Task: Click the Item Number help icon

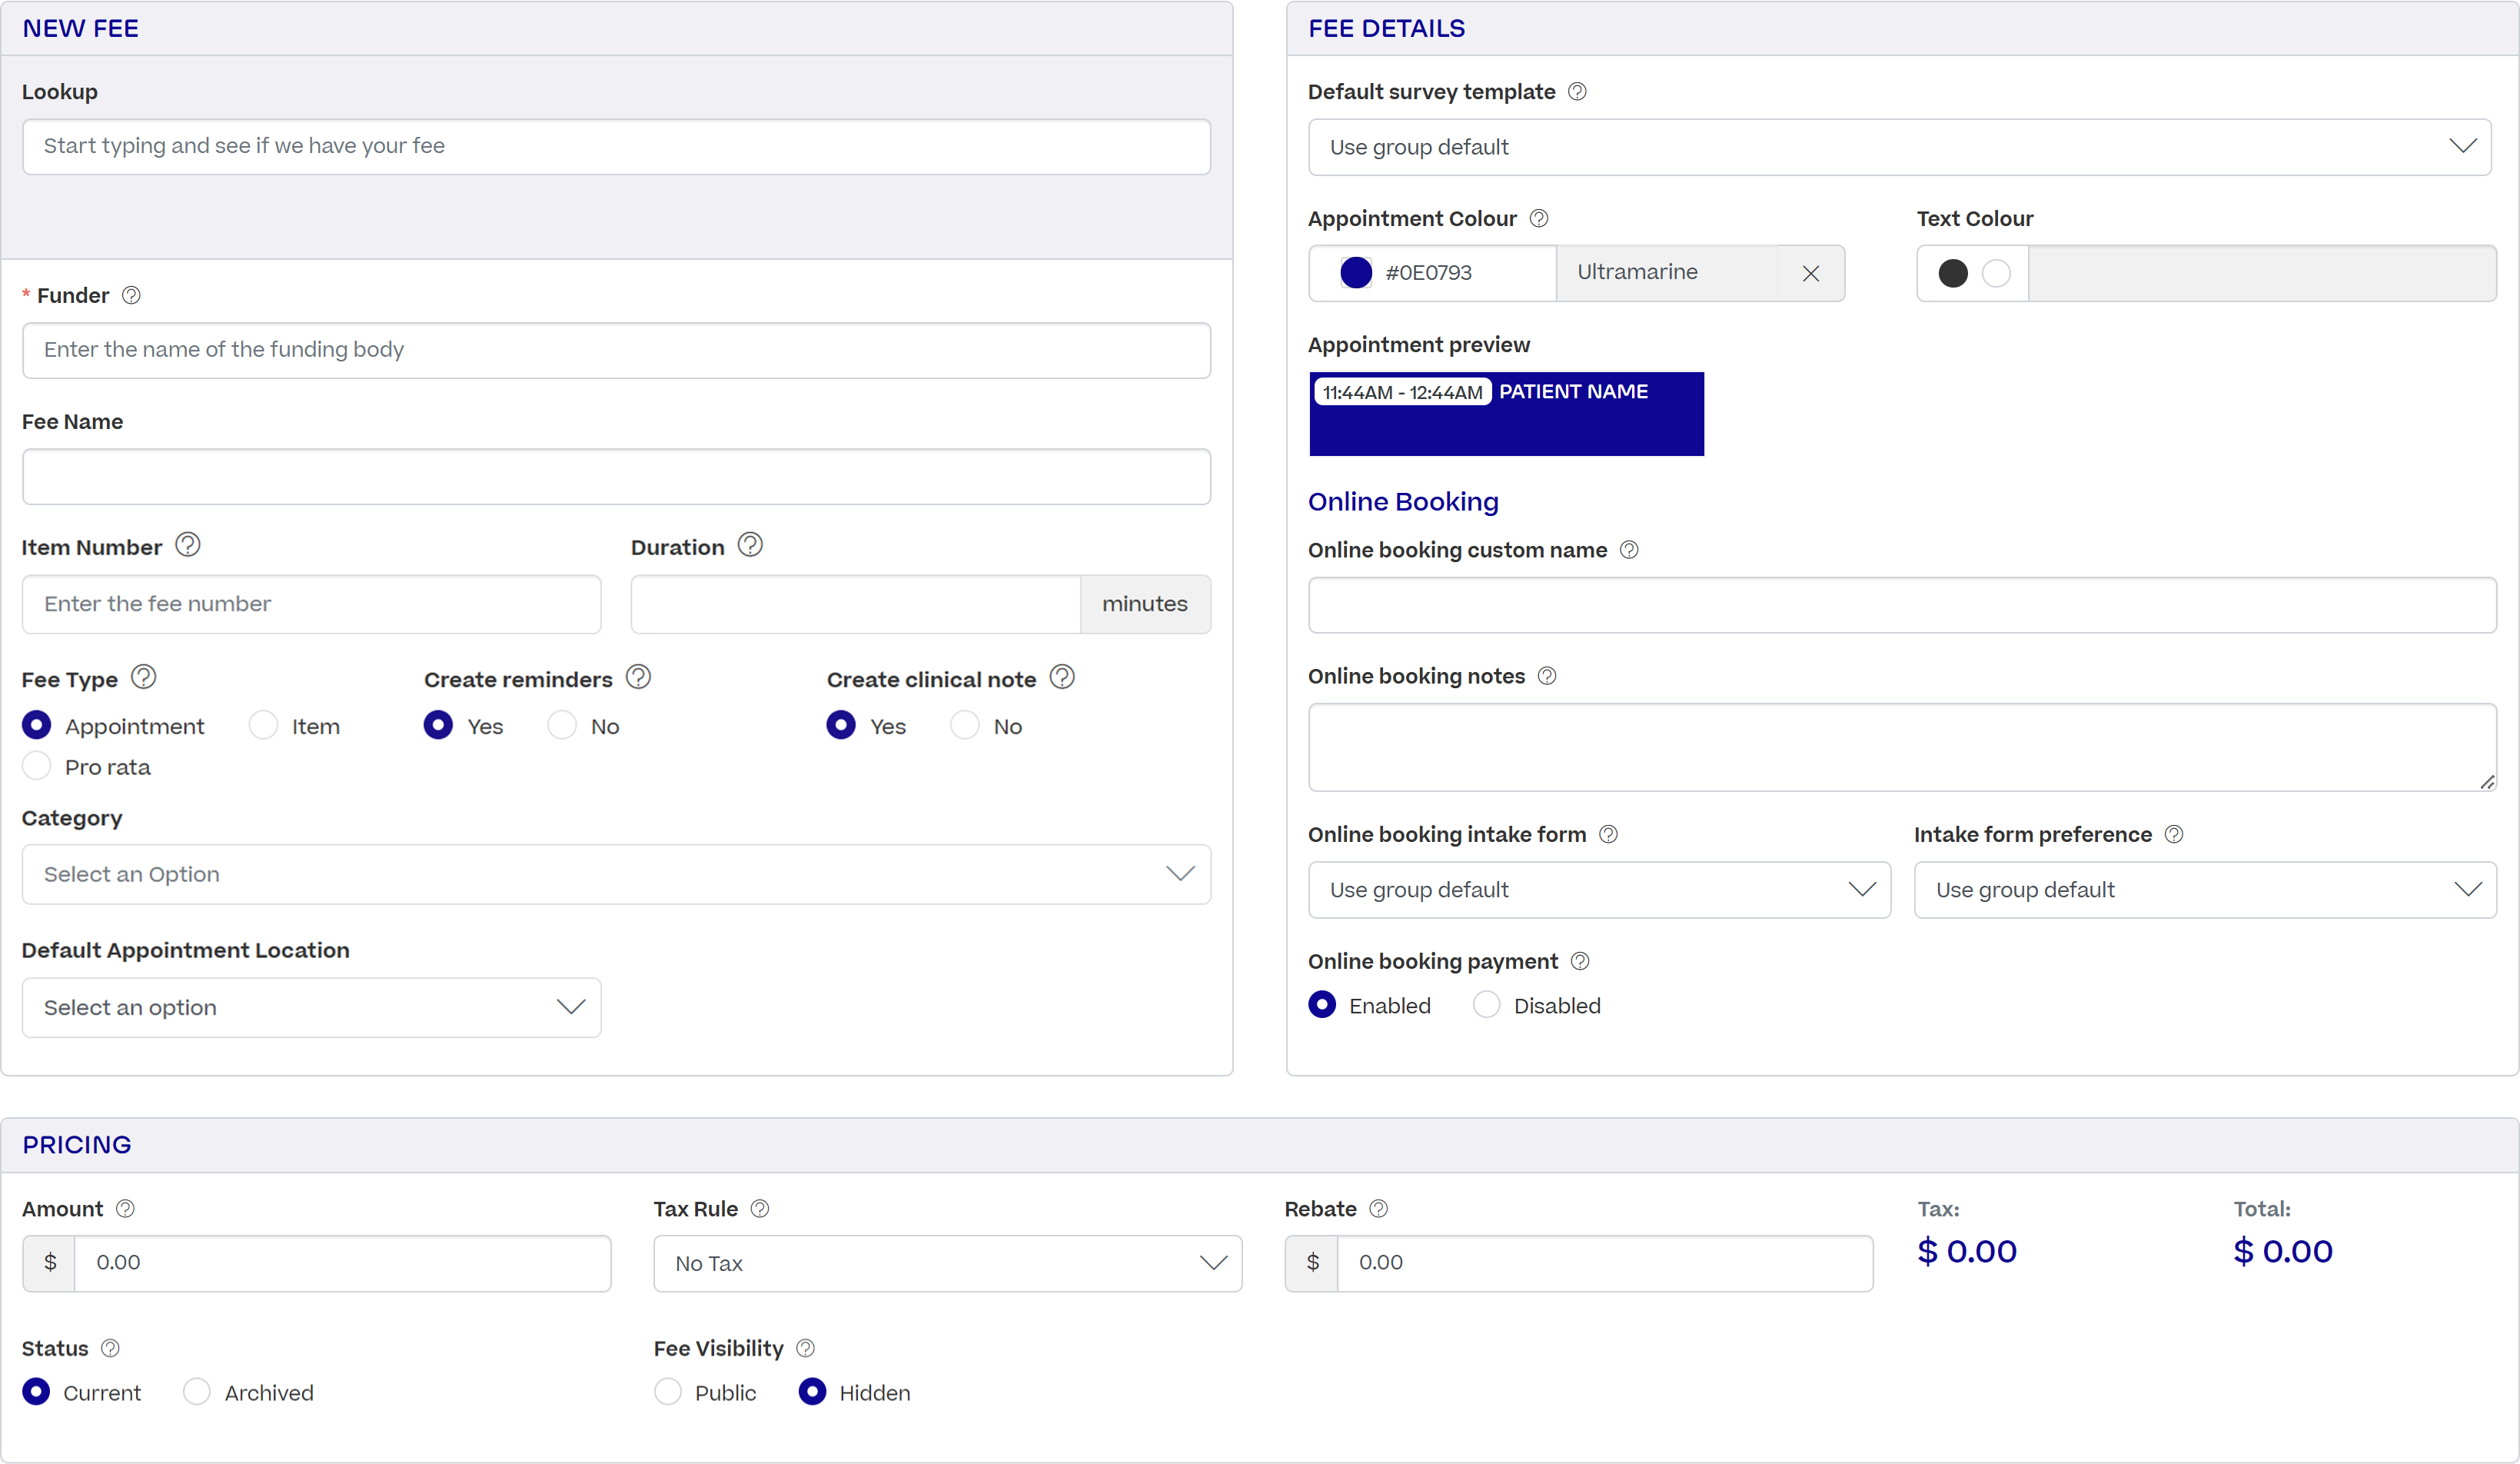Action: click(x=187, y=545)
